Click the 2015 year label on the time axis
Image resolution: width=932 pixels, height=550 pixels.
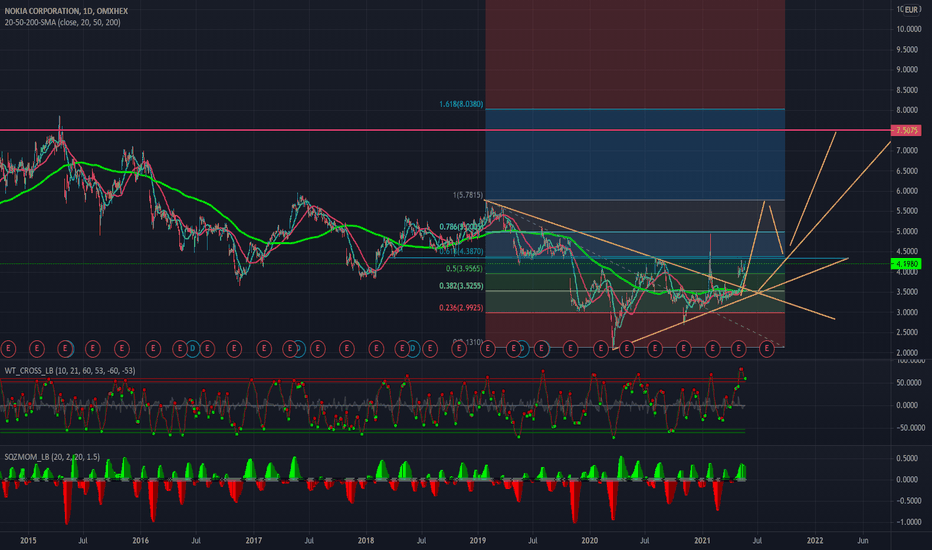pyautogui.click(x=28, y=540)
